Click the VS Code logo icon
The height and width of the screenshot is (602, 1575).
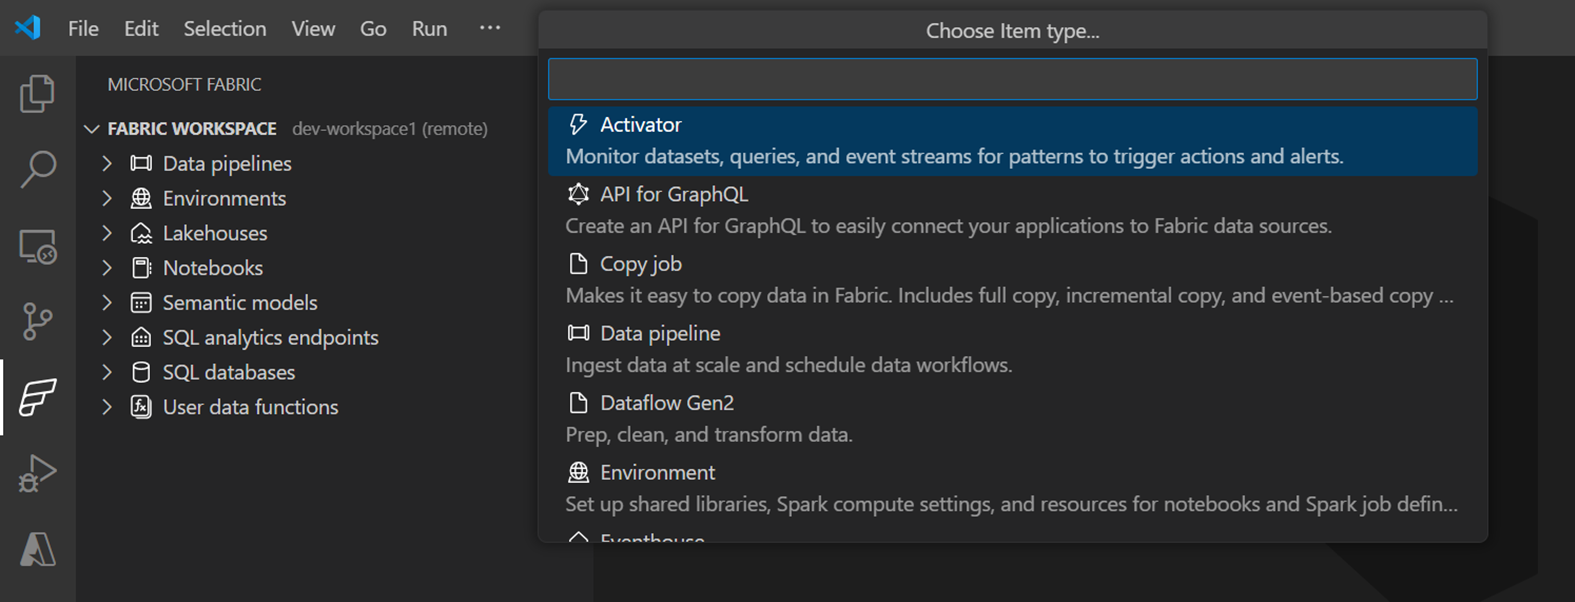(28, 28)
